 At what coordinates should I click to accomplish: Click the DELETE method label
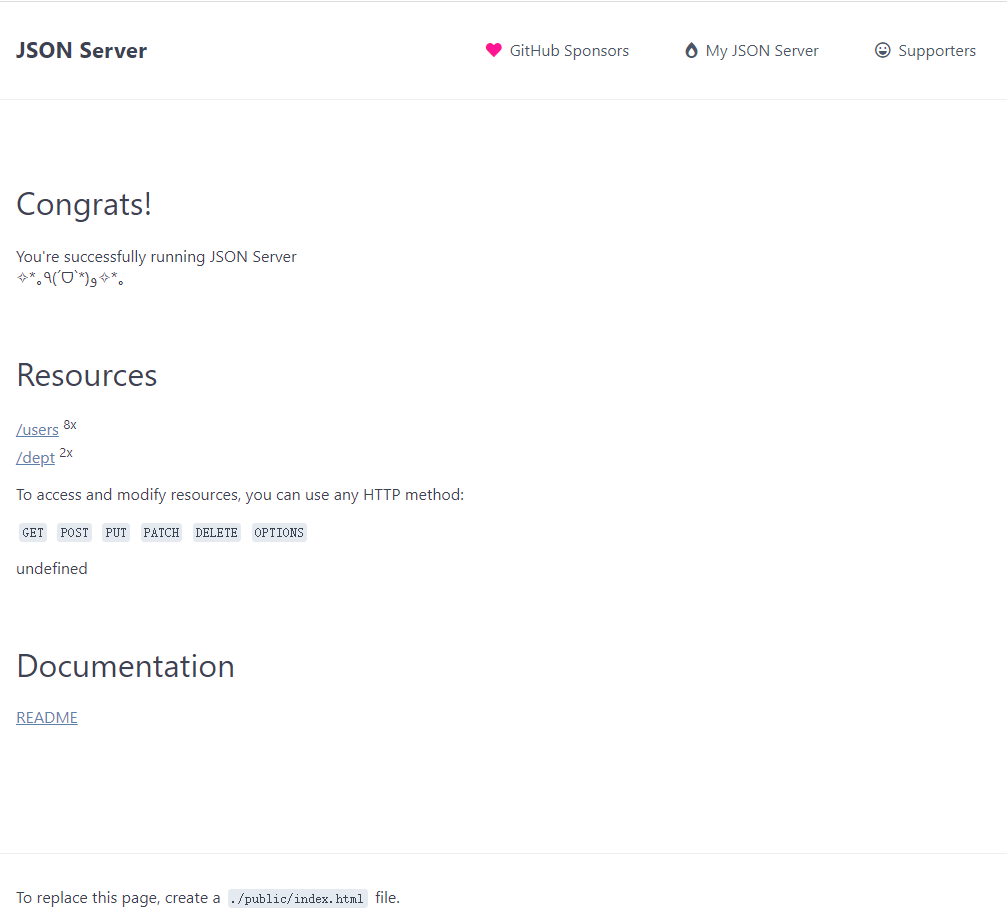[x=216, y=532]
